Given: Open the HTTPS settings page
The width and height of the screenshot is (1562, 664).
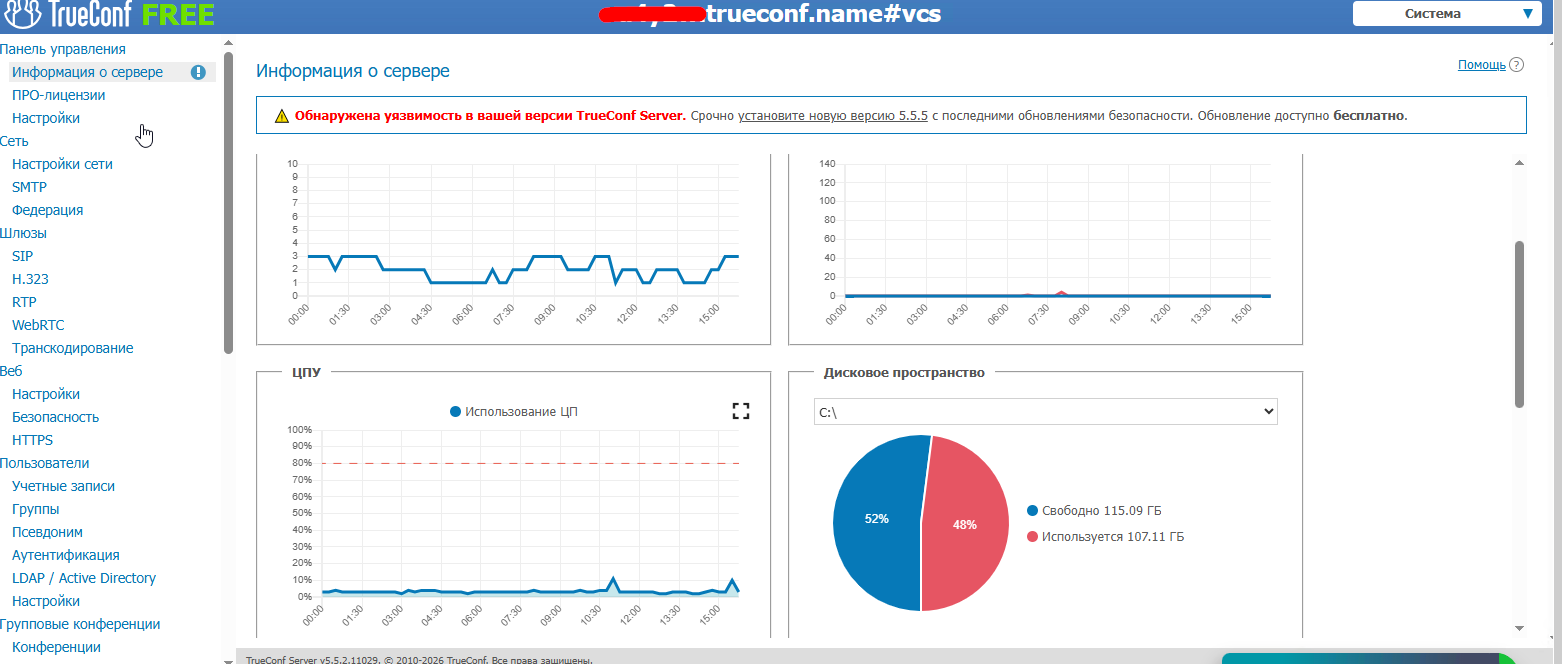Looking at the screenshot, I should [32, 440].
